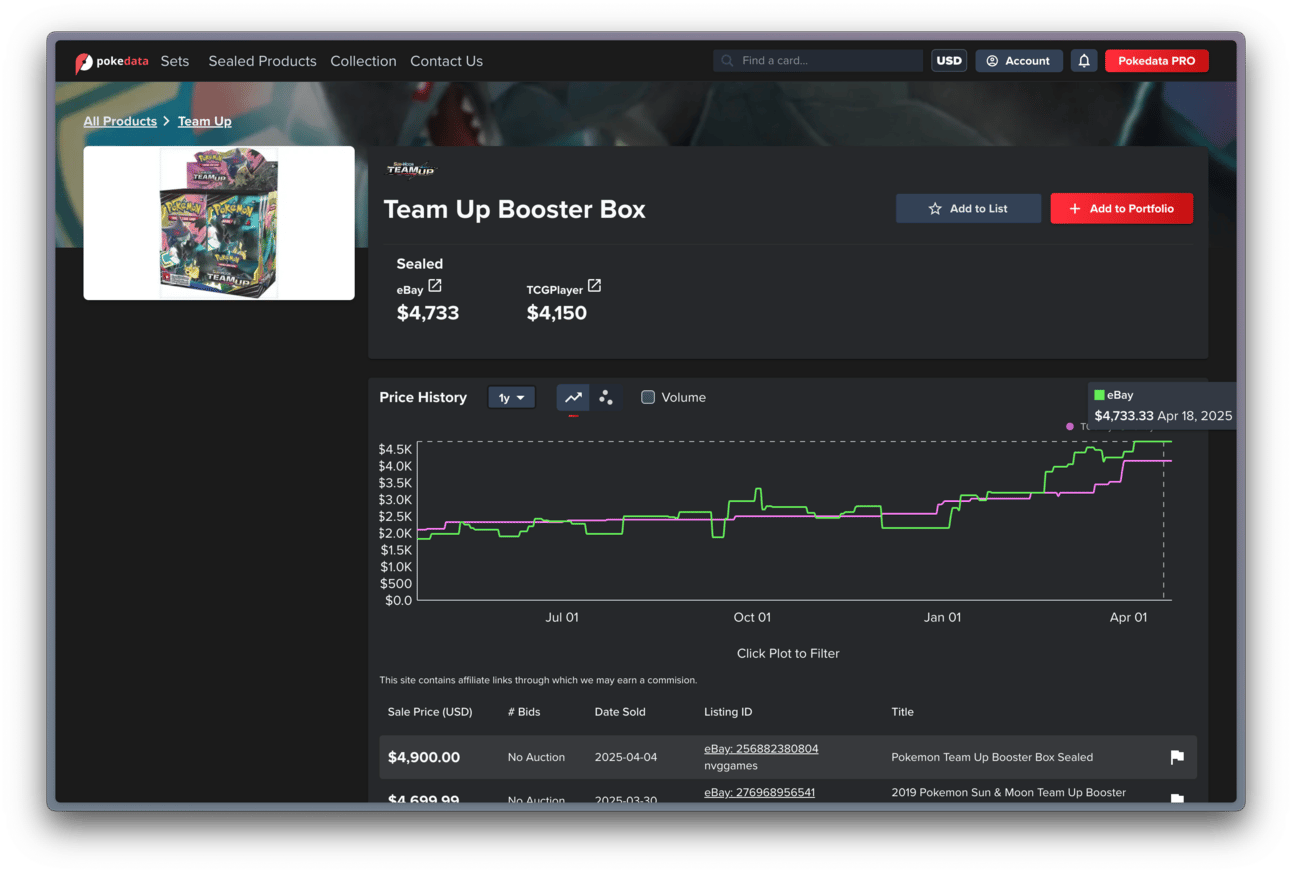Click the Sealed label above prices
The width and height of the screenshot is (1292, 873).
click(x=420, y=264)
